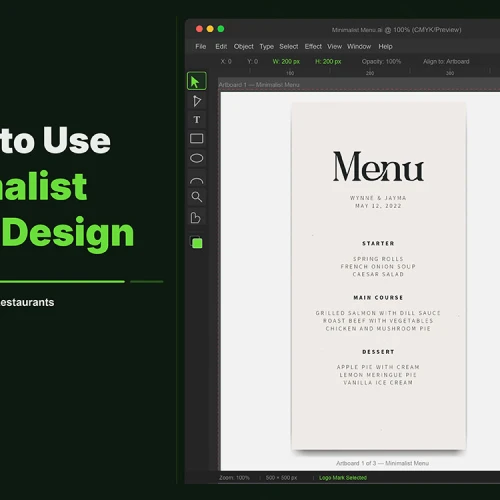Select the Arc tool
Image resolution: width=500 pixels, height=500 pixels.
pos(197,180)
